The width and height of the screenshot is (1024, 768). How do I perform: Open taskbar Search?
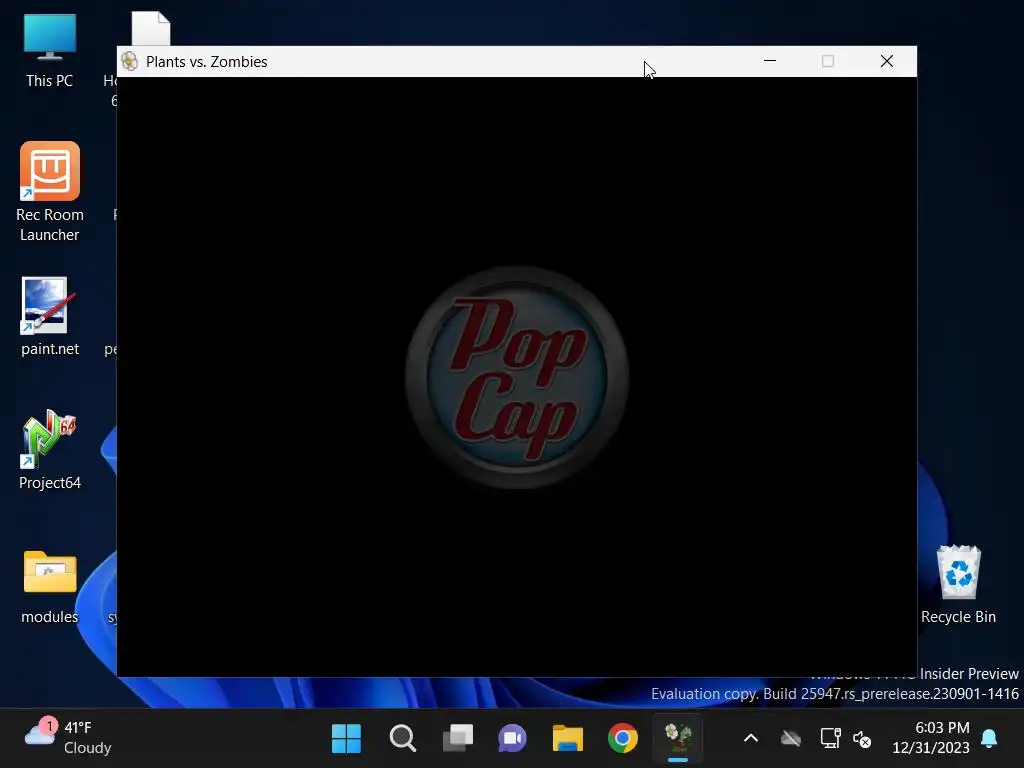point(402,739)
